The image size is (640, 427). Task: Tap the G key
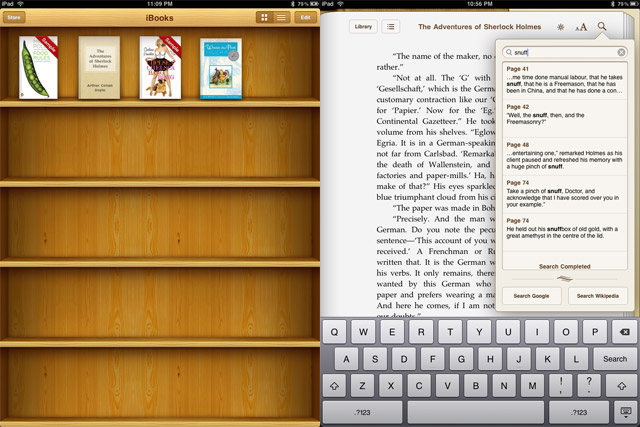pos(462,359)
